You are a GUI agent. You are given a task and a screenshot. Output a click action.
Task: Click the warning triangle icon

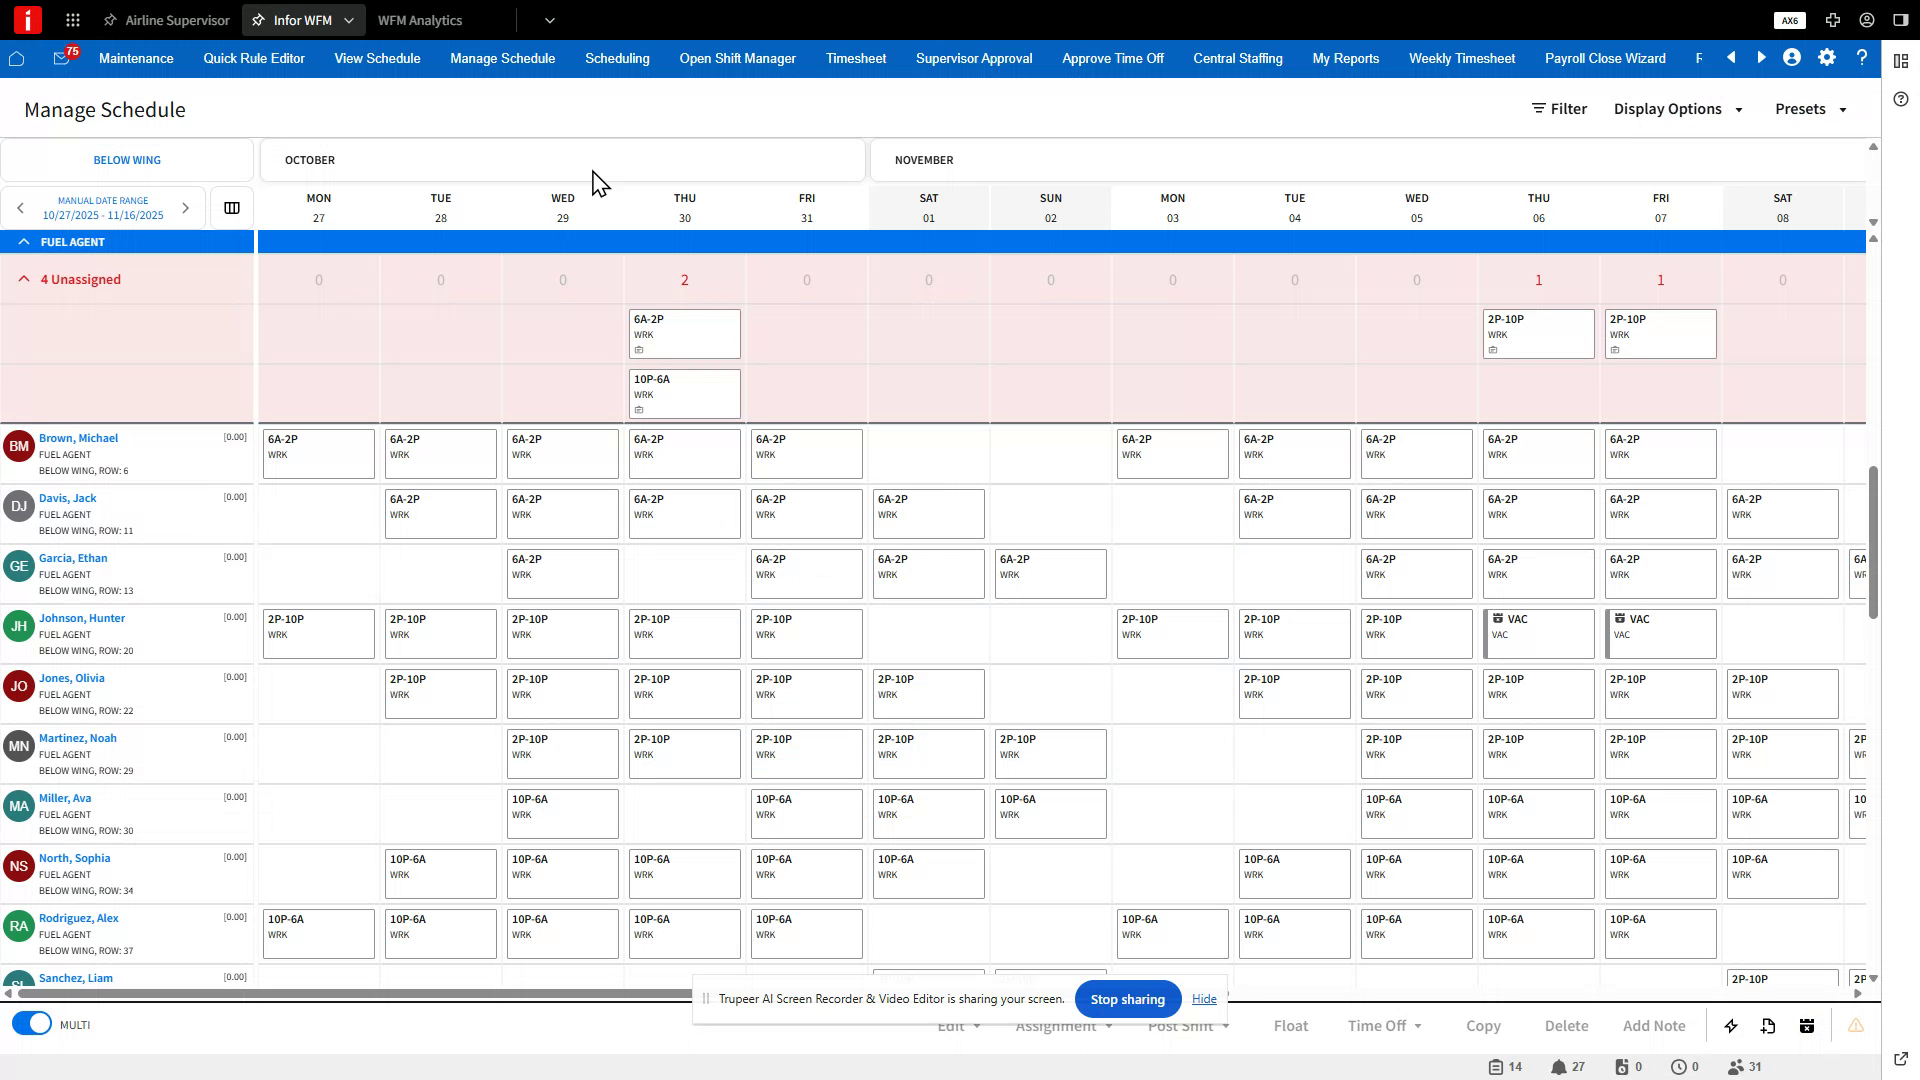coord(1857,1025)
